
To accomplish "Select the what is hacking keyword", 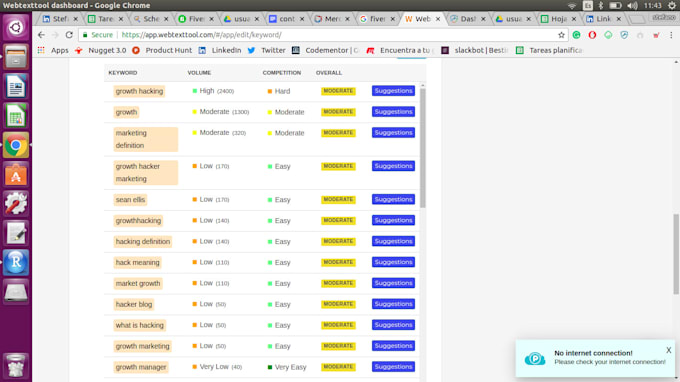I will point(140,325).
